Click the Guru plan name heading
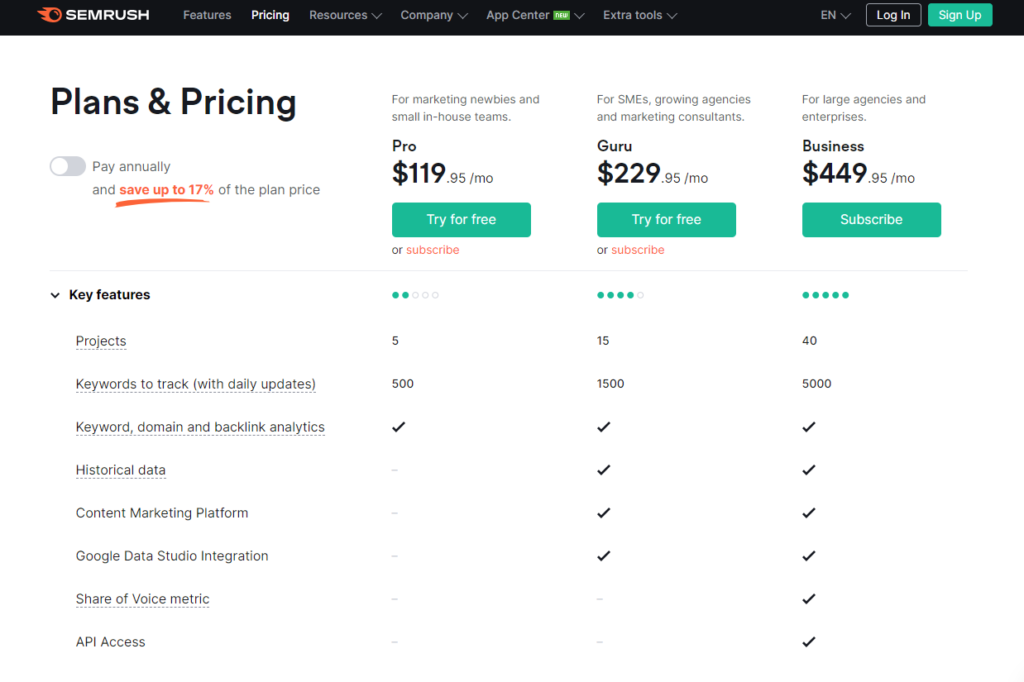 [615, 146]
